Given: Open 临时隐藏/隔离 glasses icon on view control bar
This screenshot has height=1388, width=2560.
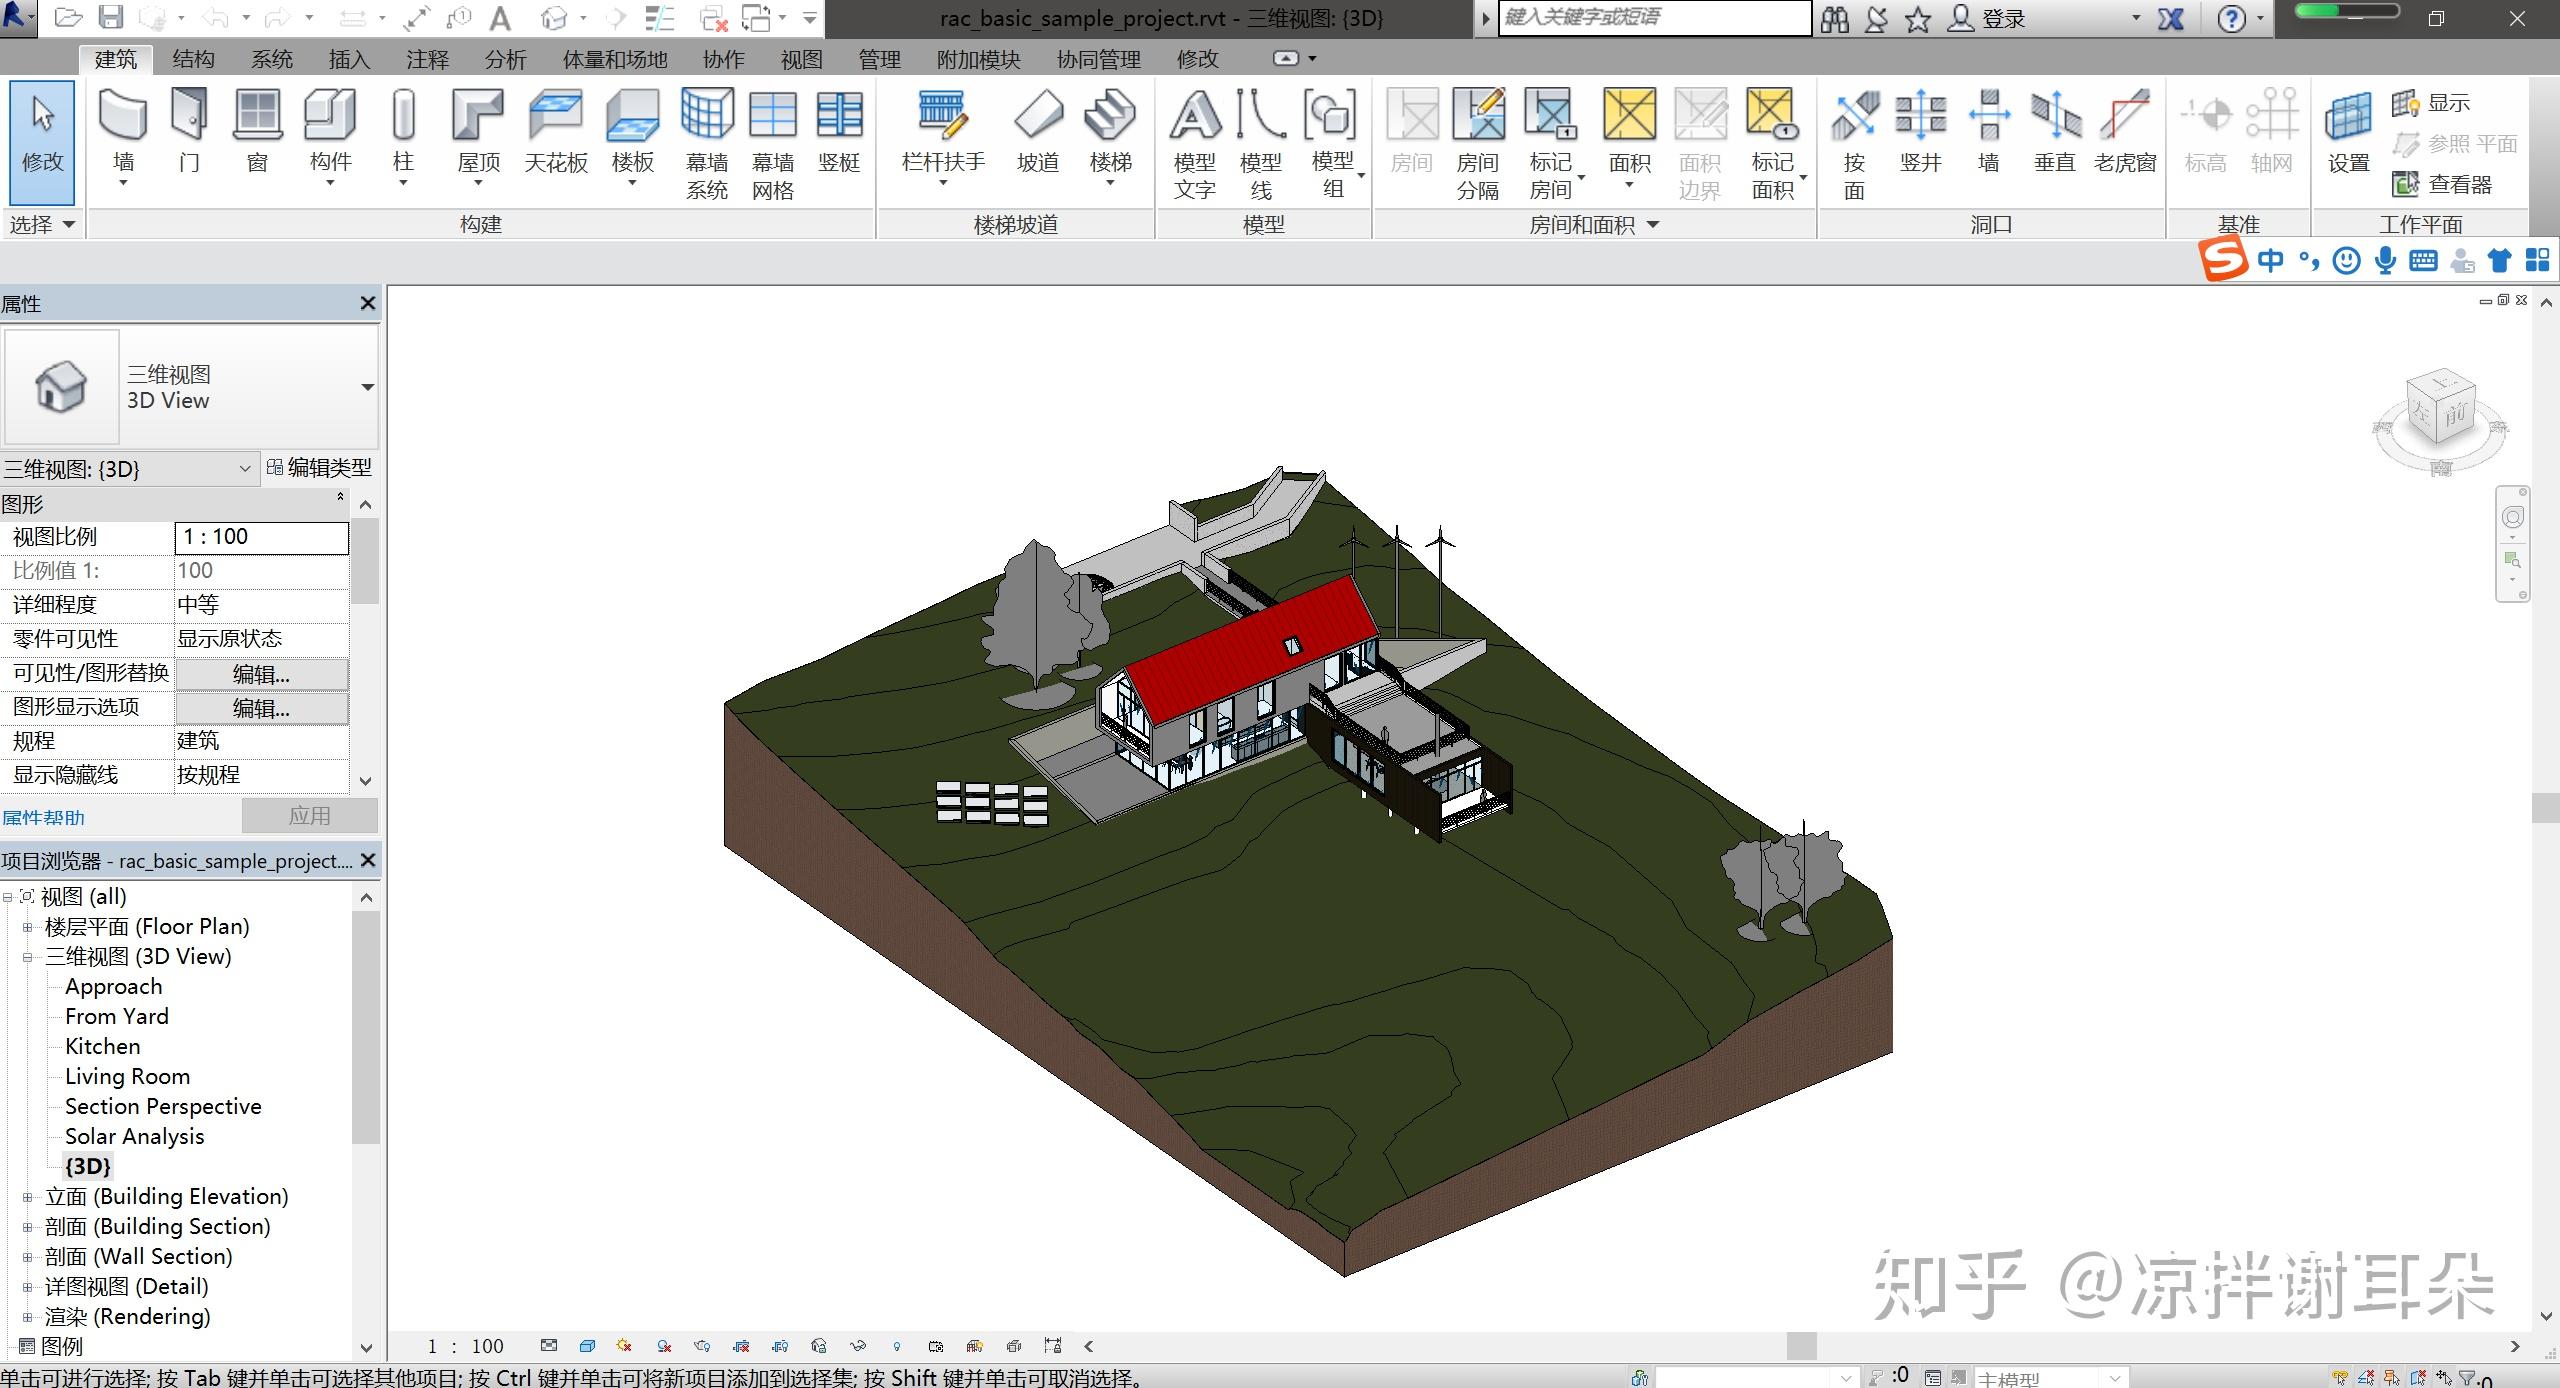Looking at the screenshot, I should [856, 1346].
